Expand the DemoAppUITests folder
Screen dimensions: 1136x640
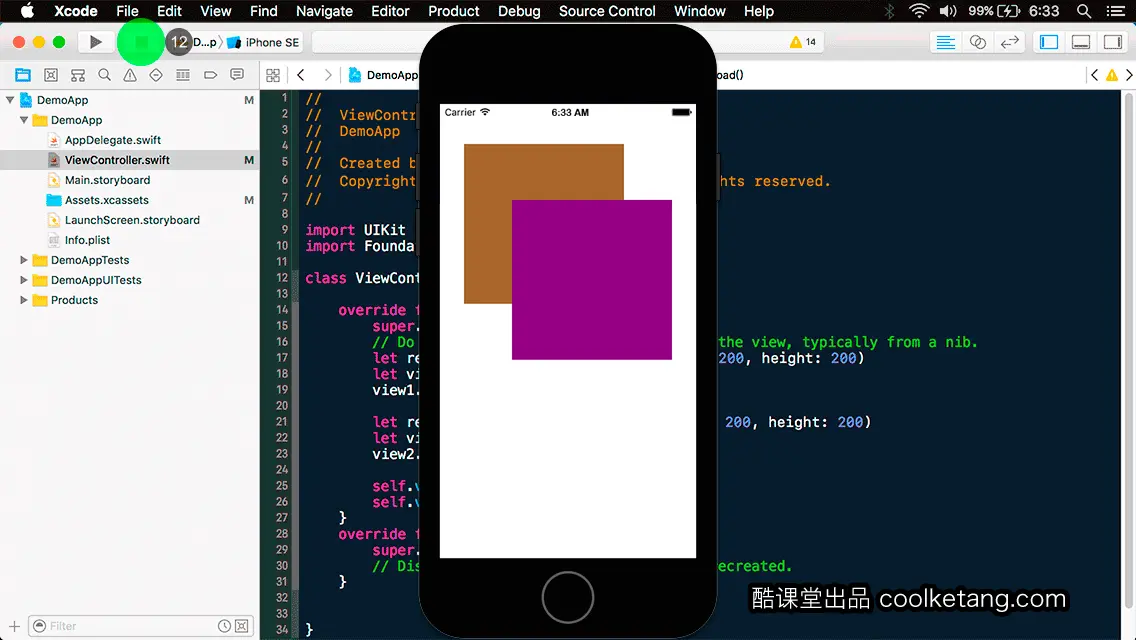[24, 280]
